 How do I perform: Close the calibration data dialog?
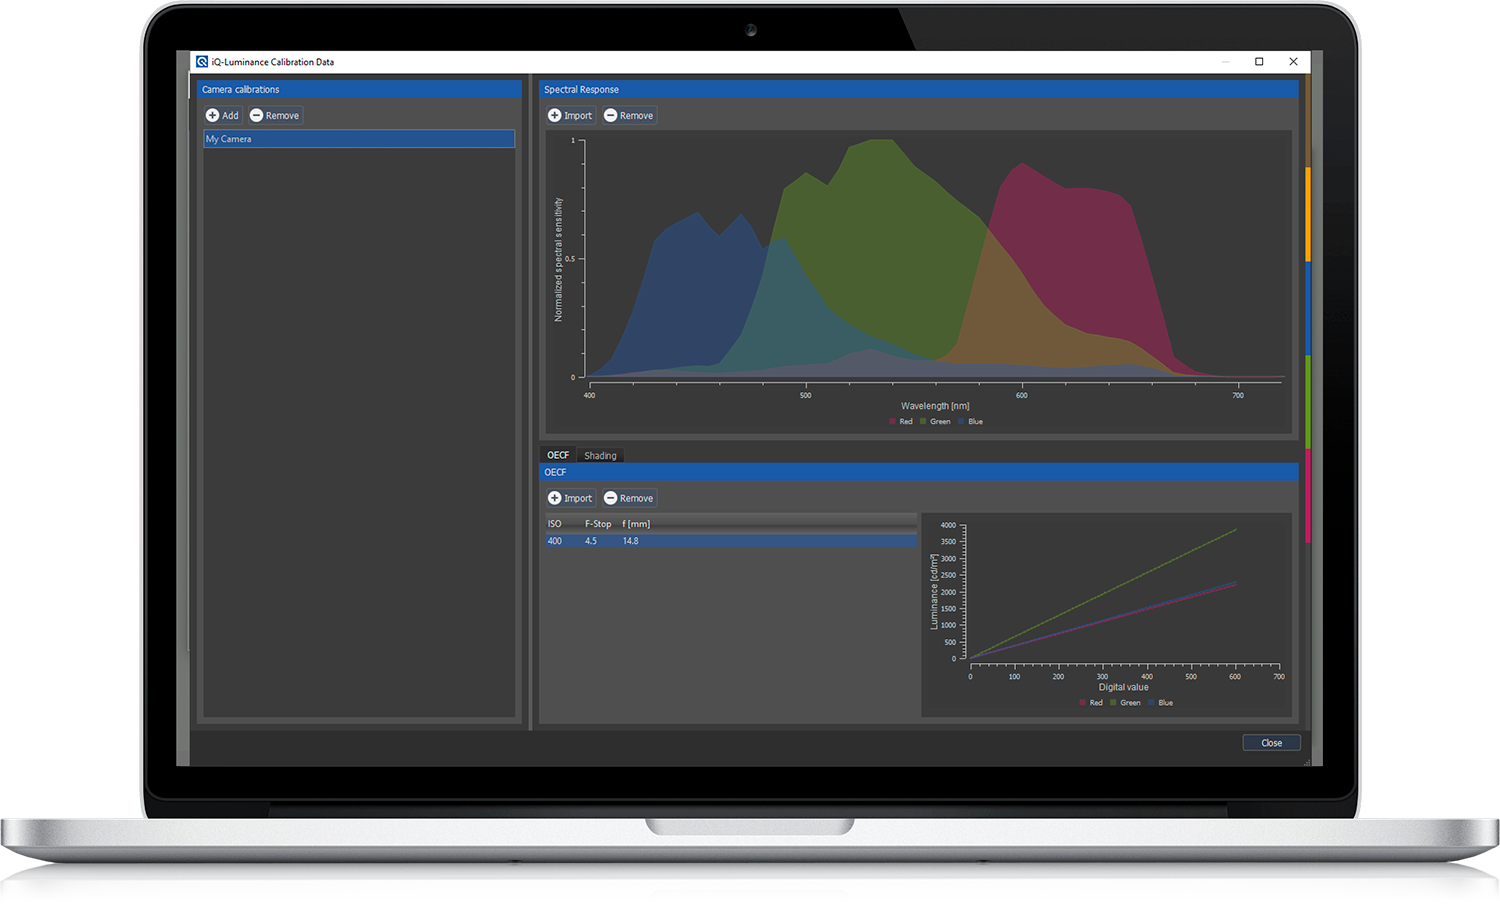tap(1271, 743)
